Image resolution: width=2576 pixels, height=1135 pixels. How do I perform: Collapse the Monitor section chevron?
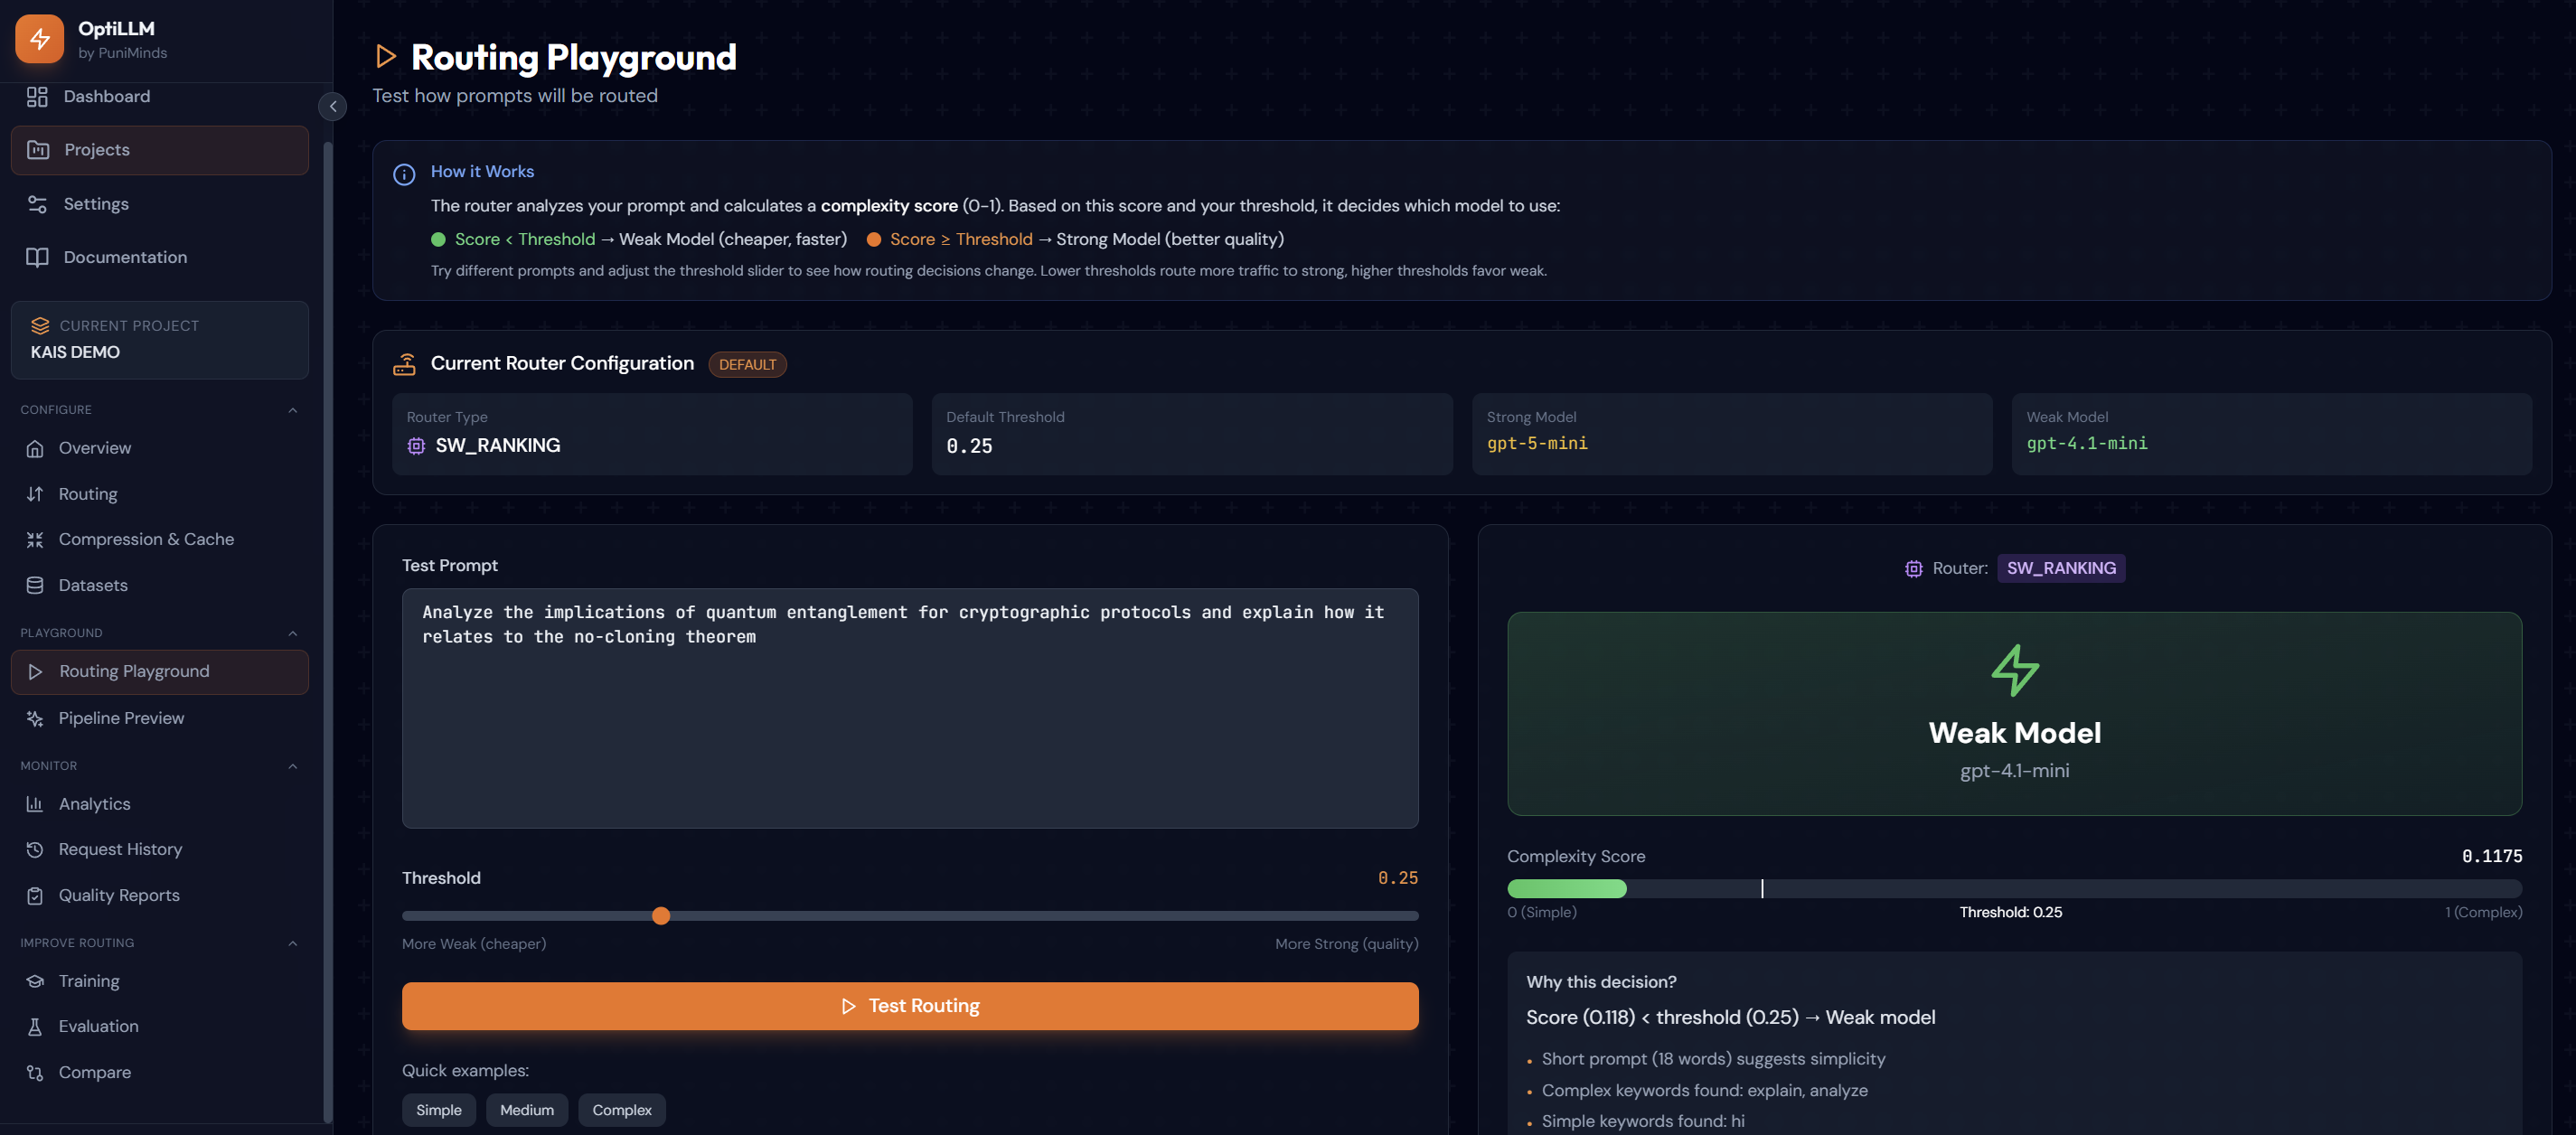tap(293, 766)
